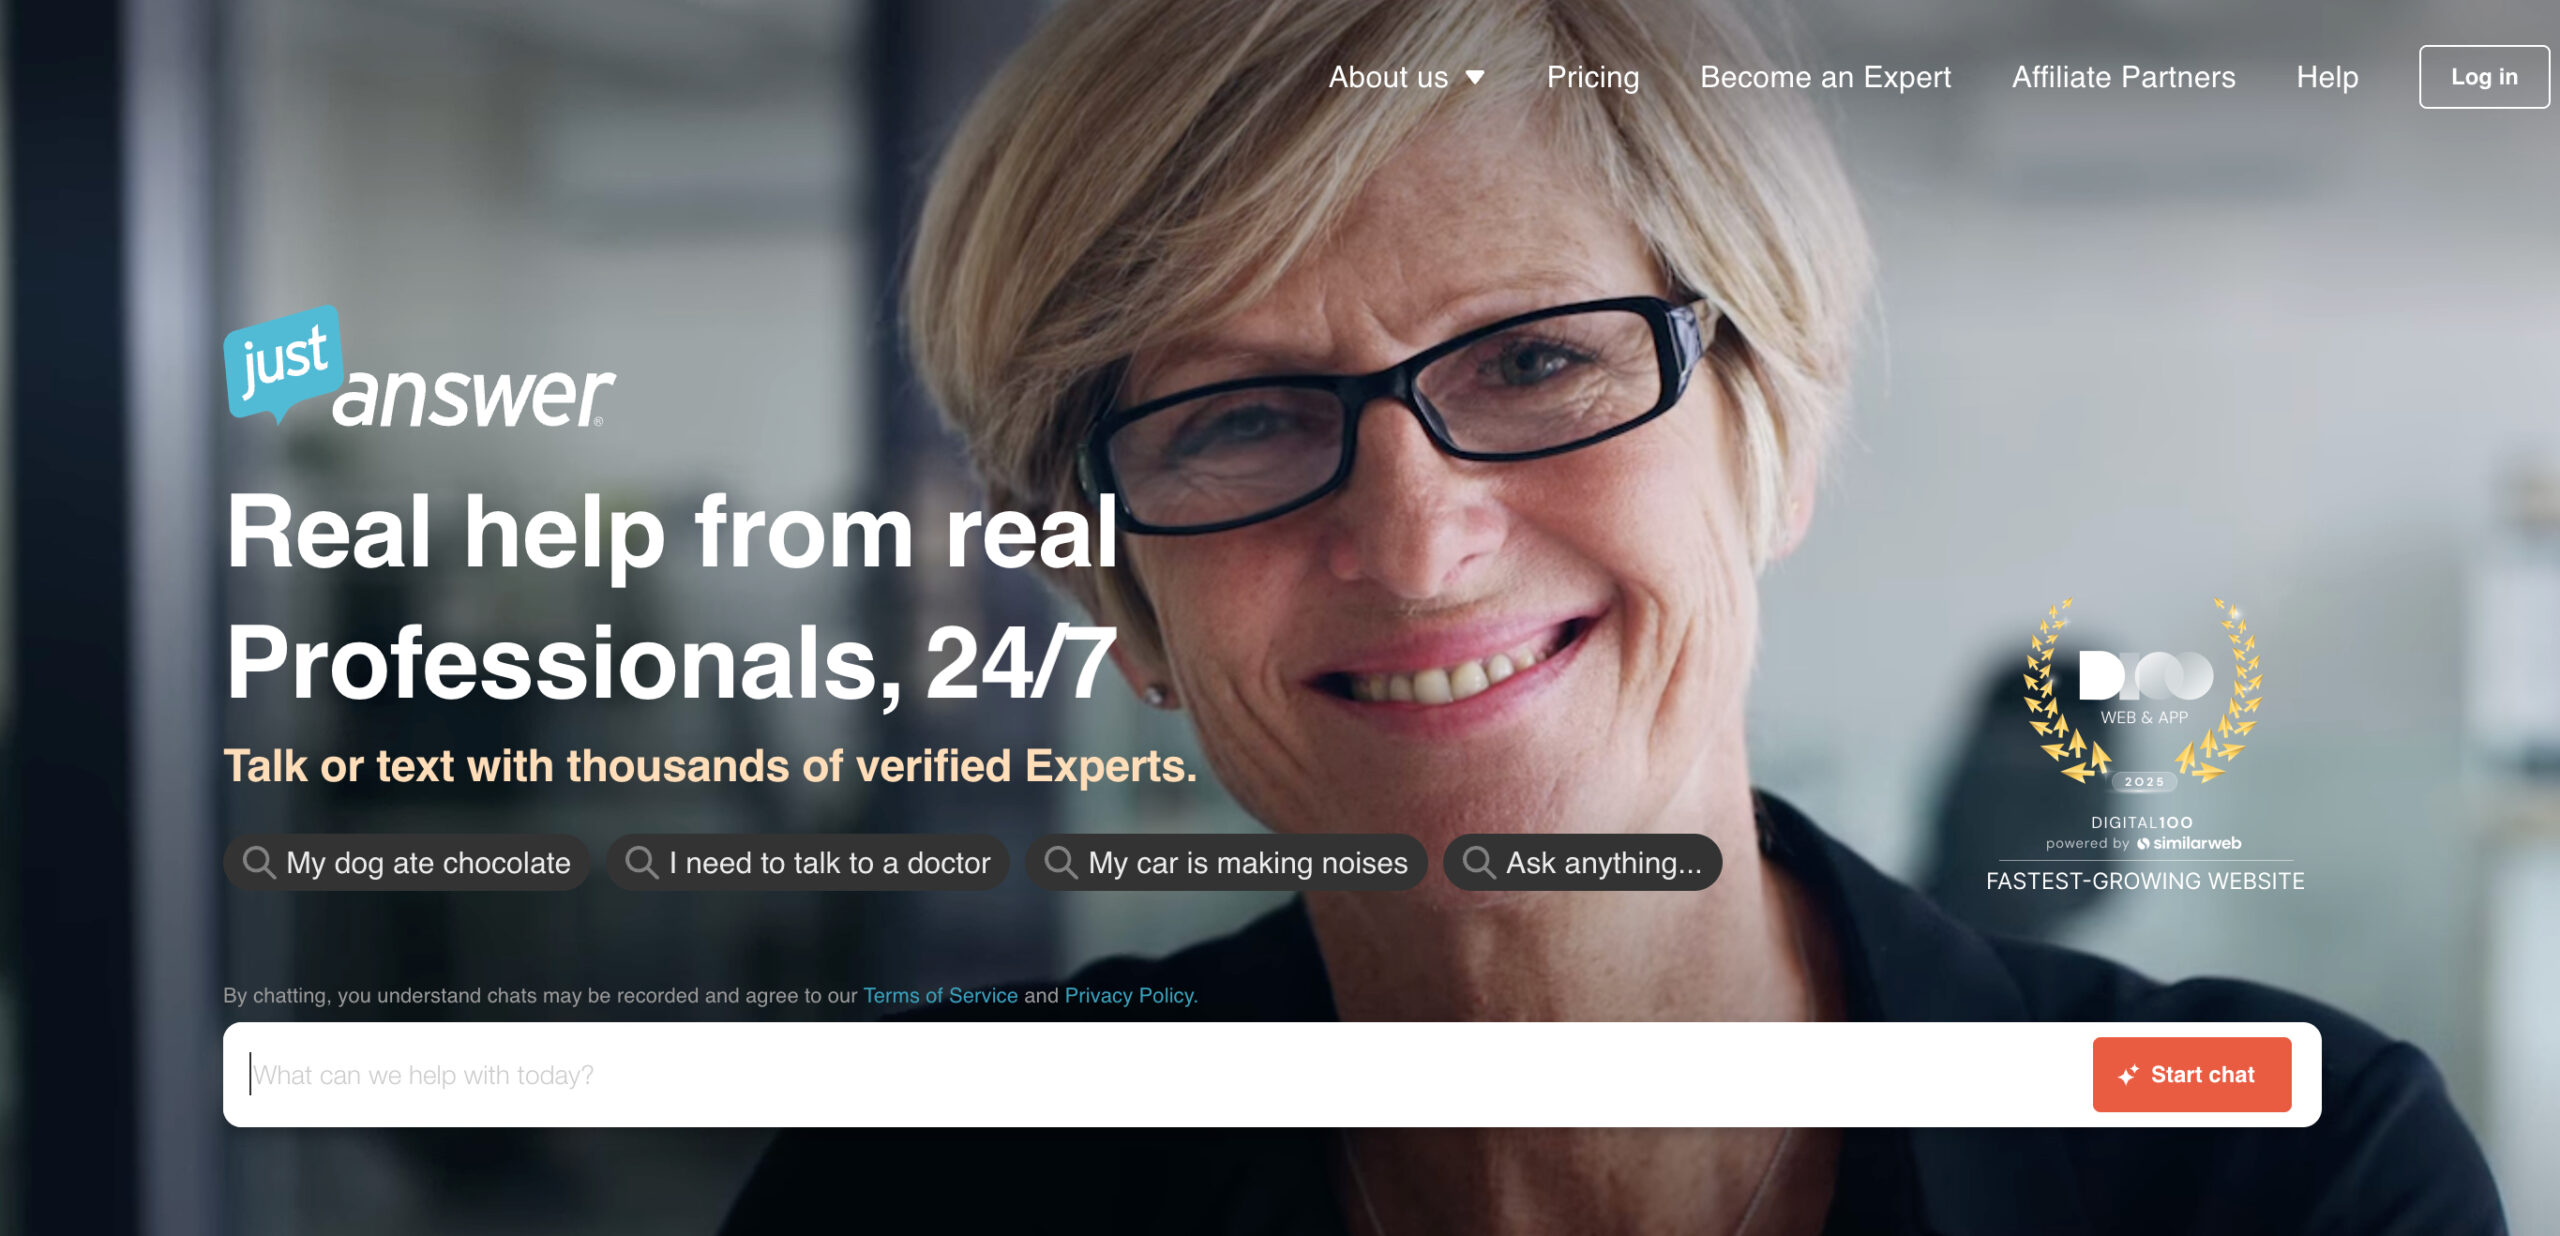Click the search icon in Ask anything
Screen dimensions: 2560x1236
pos(1478,862)
